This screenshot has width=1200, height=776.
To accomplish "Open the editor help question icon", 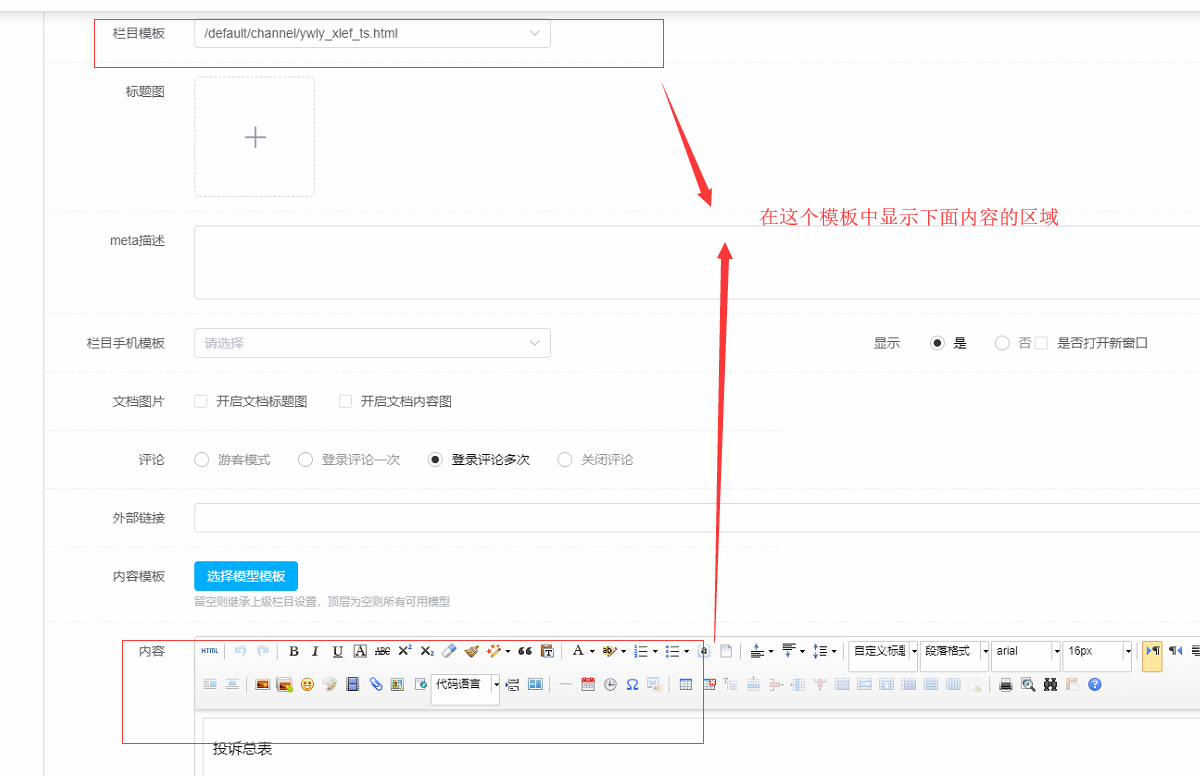I will point(1095,685).
